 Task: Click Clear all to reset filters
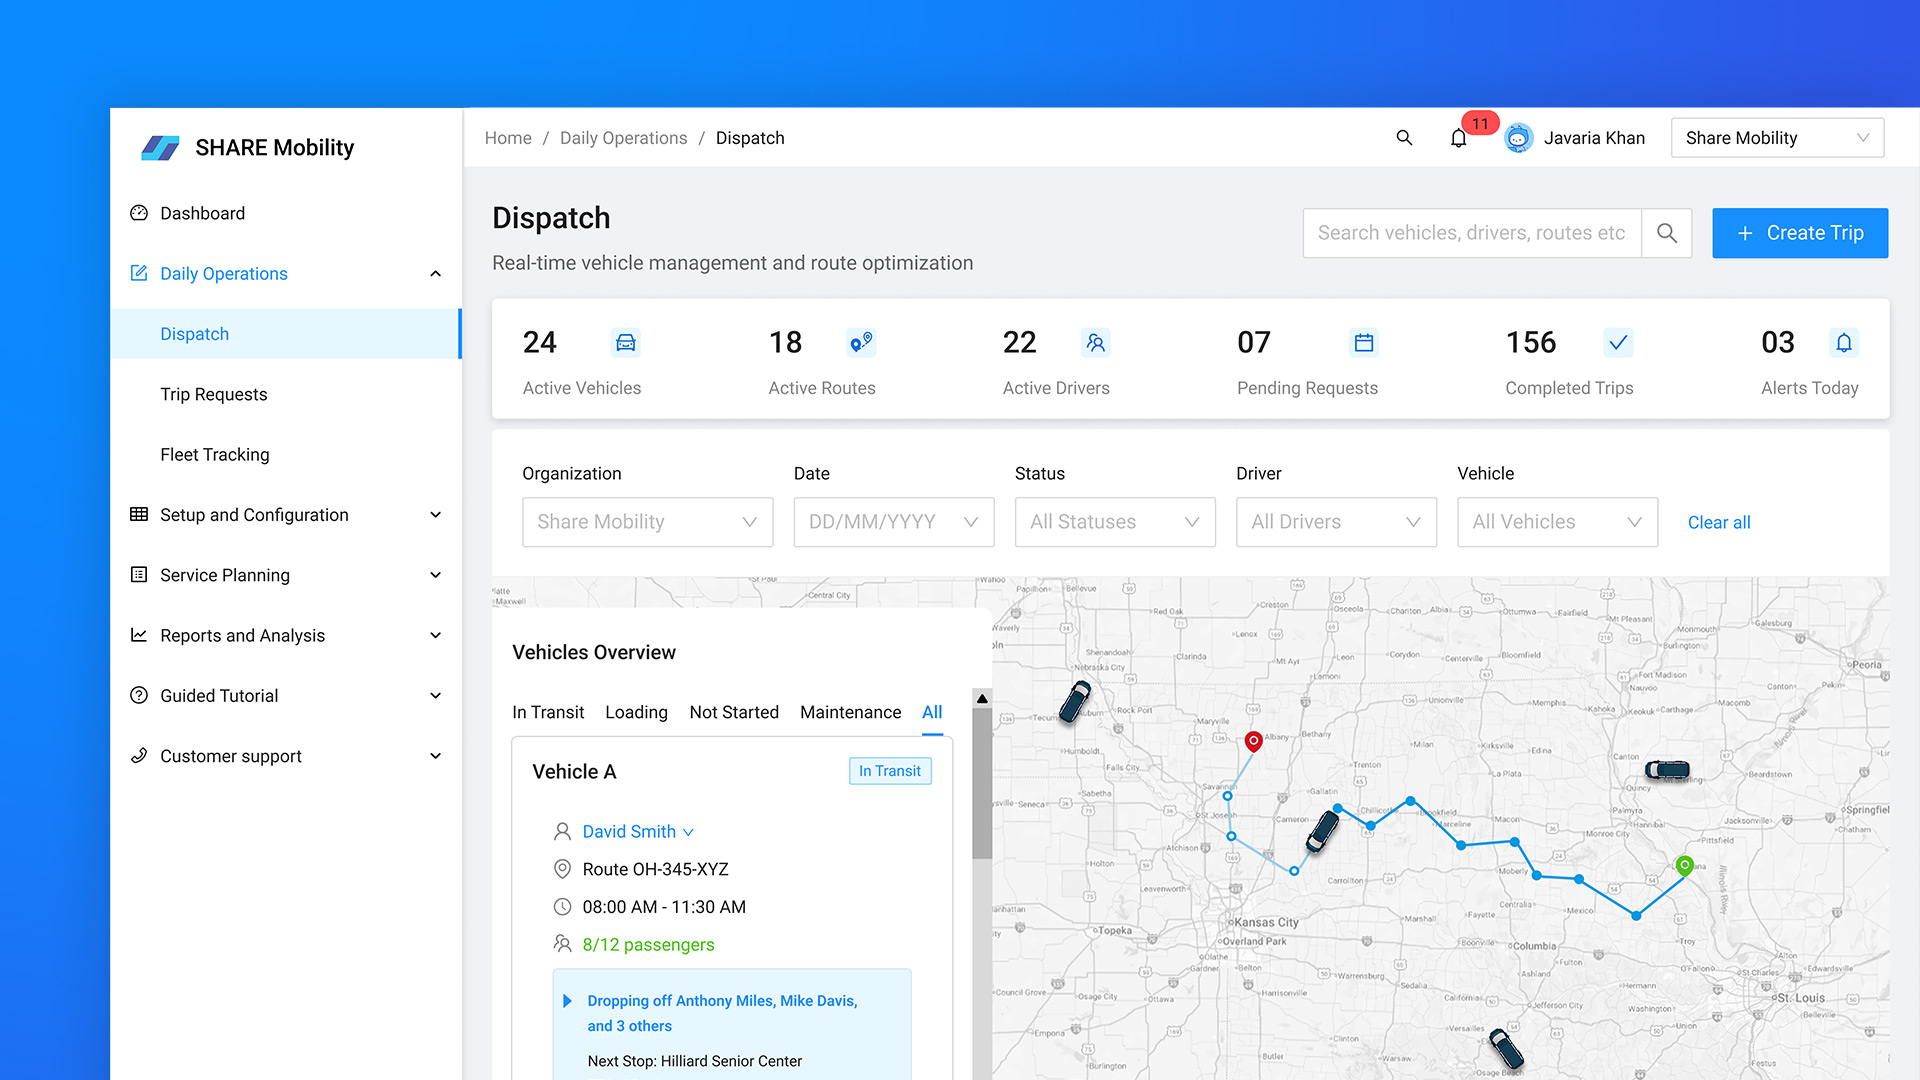1719,522
